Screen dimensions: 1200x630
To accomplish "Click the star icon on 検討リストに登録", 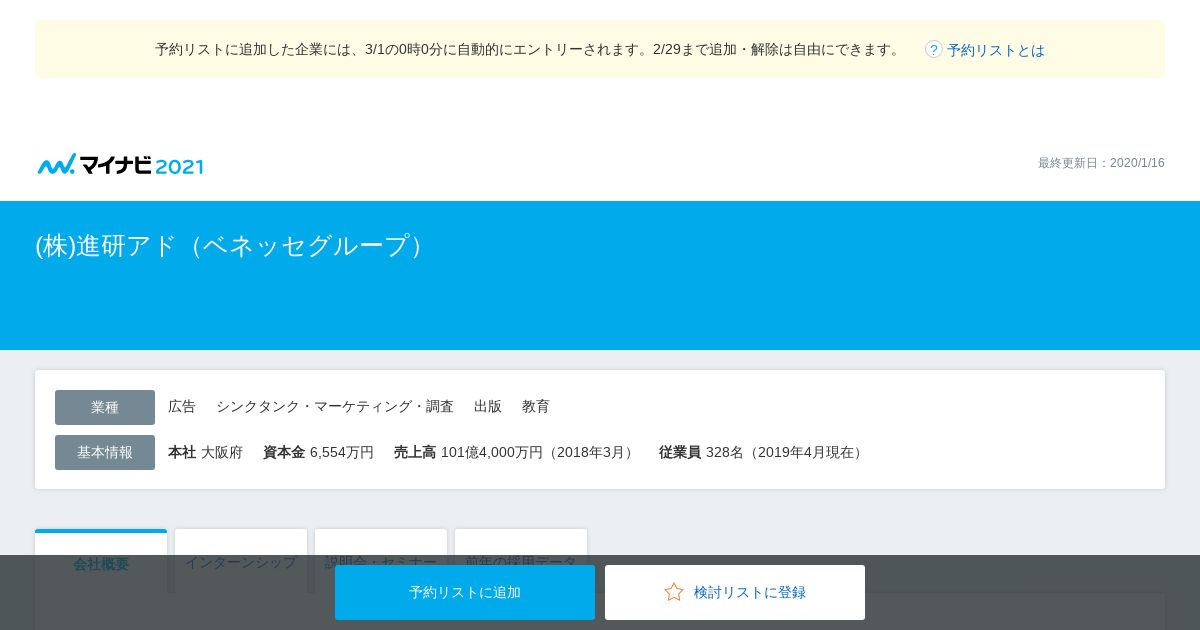I will [674, 592].
